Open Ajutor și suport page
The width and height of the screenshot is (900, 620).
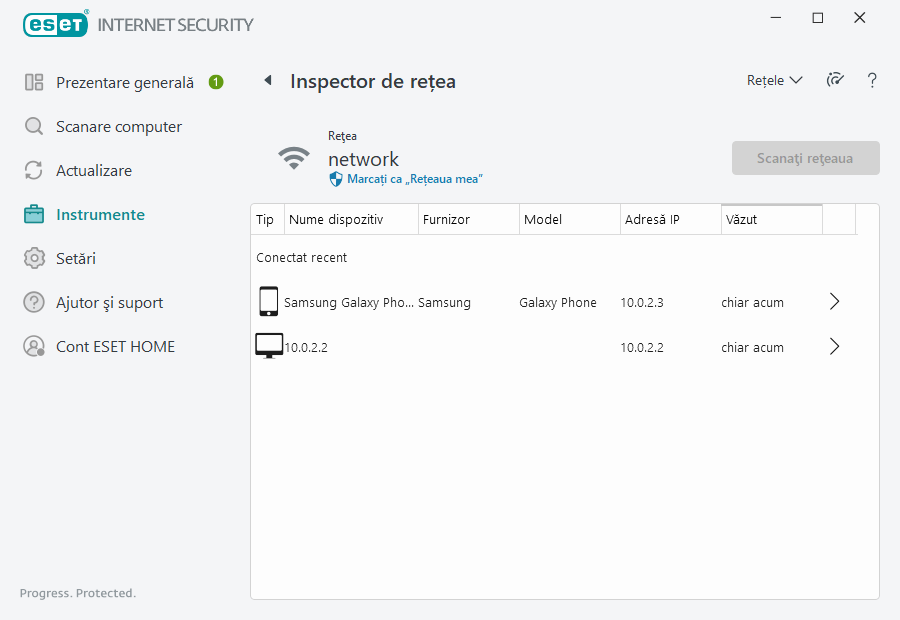[x=109, y=303]
